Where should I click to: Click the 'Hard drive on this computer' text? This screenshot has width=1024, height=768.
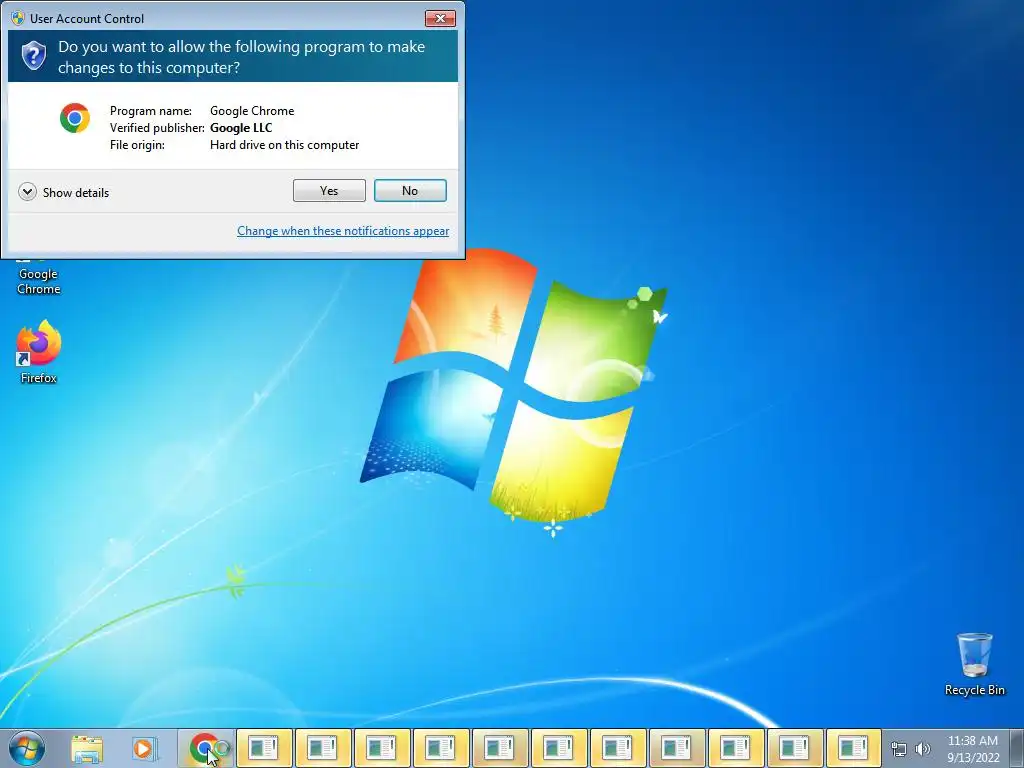pyautogui.click(x=285, y=145)
